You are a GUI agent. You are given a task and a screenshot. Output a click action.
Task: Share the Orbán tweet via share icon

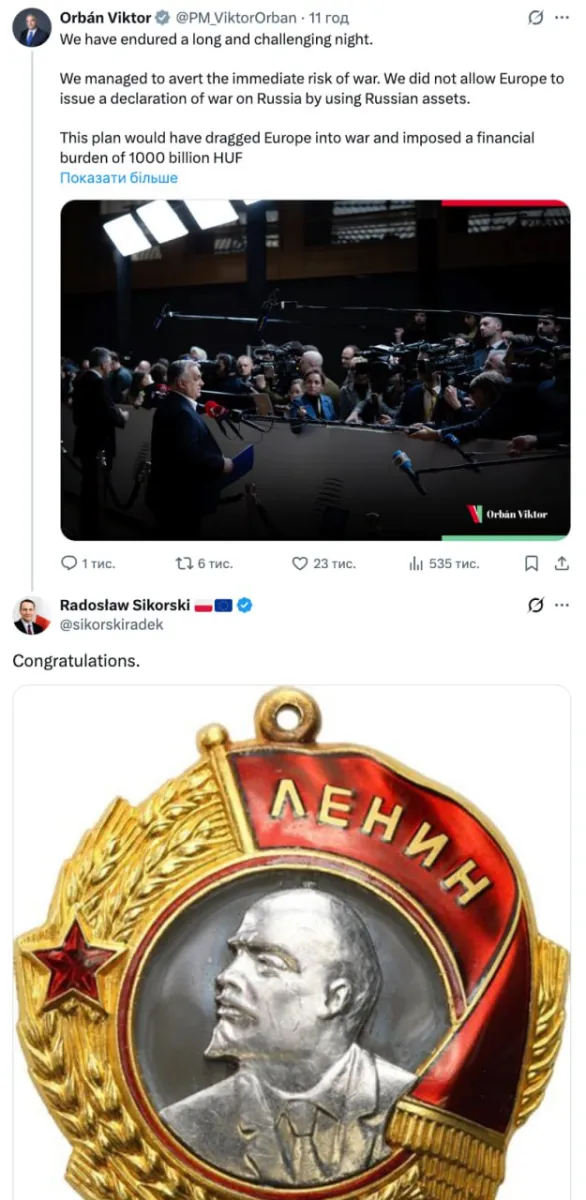[562, 563]
